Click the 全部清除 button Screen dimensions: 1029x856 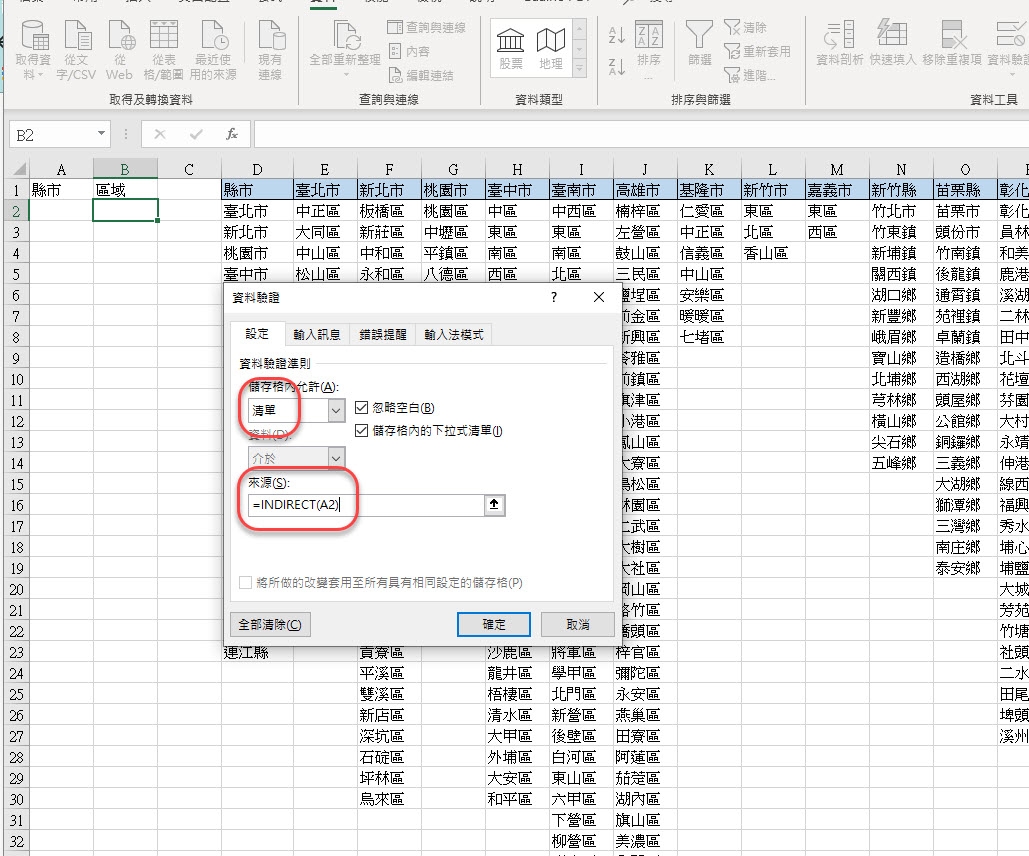270,624
